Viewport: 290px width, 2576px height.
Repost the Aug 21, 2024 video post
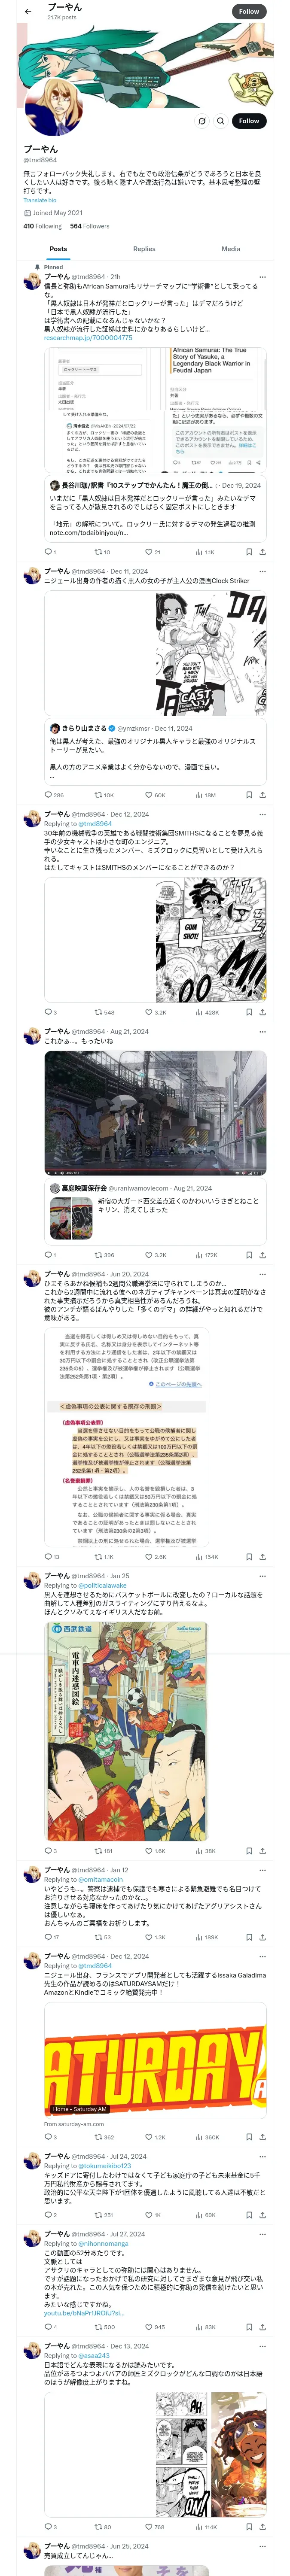click(104, 1254)
